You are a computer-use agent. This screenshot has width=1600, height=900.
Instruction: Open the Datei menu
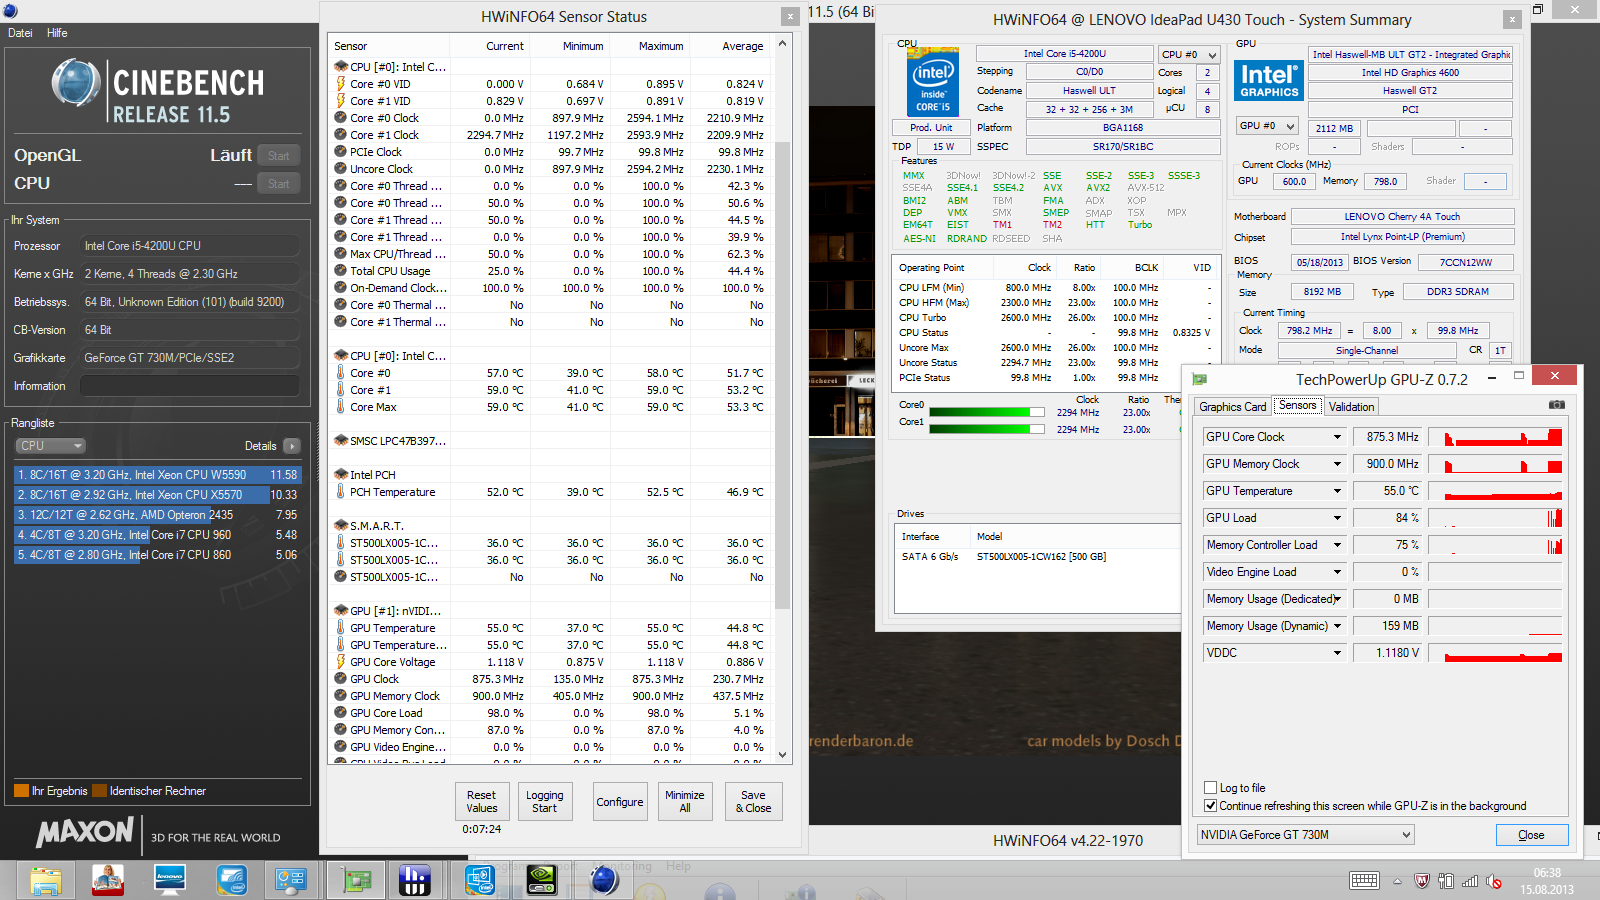coord(20,33)
